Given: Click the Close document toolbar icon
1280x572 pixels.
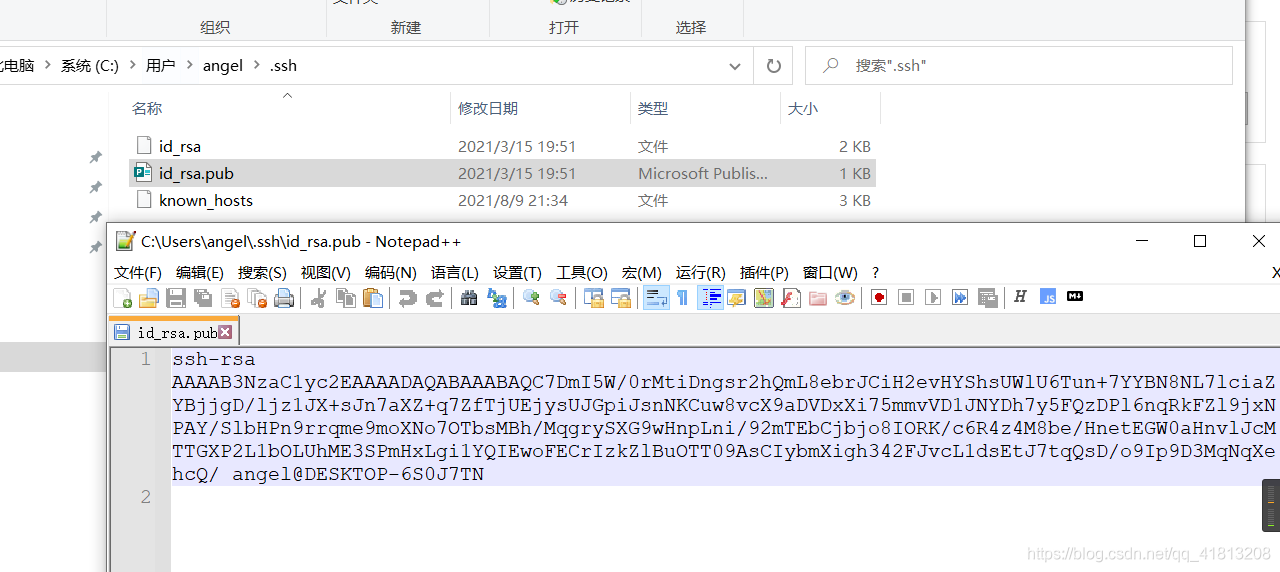Looking at the screenshot, I should (230, 298).
